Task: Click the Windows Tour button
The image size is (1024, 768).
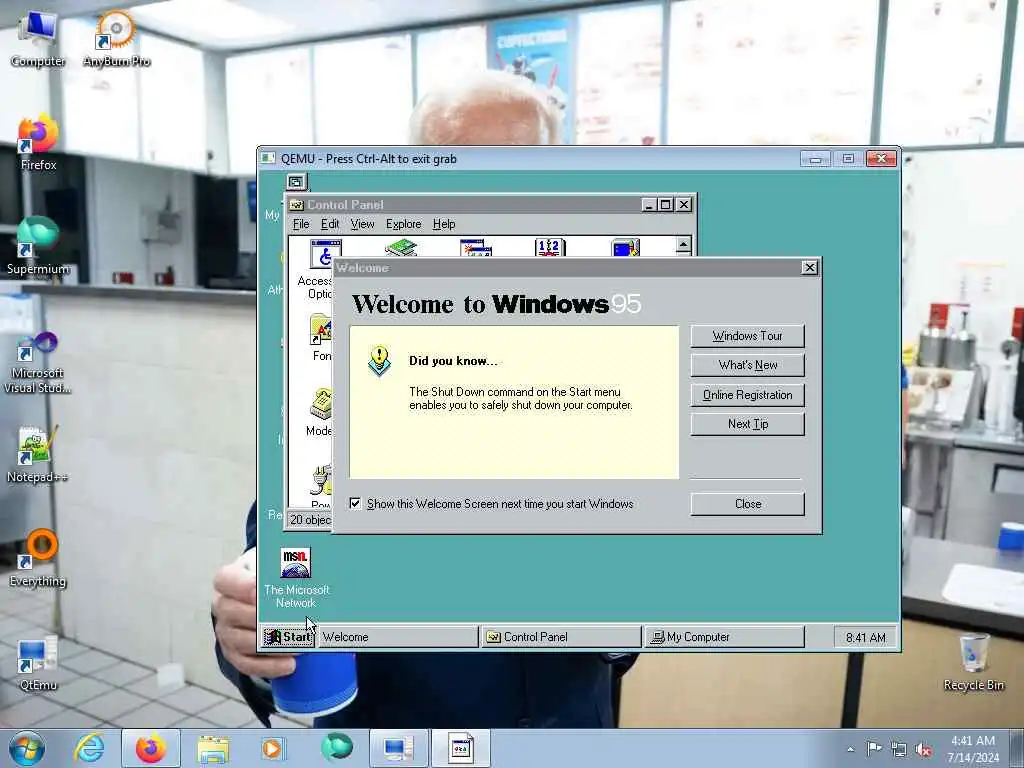Action: 748,336
